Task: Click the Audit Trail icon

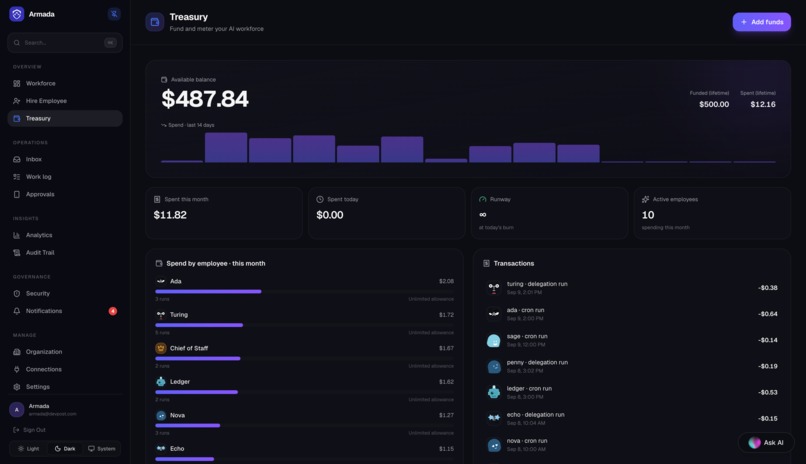Action: (x=16, y=252)
